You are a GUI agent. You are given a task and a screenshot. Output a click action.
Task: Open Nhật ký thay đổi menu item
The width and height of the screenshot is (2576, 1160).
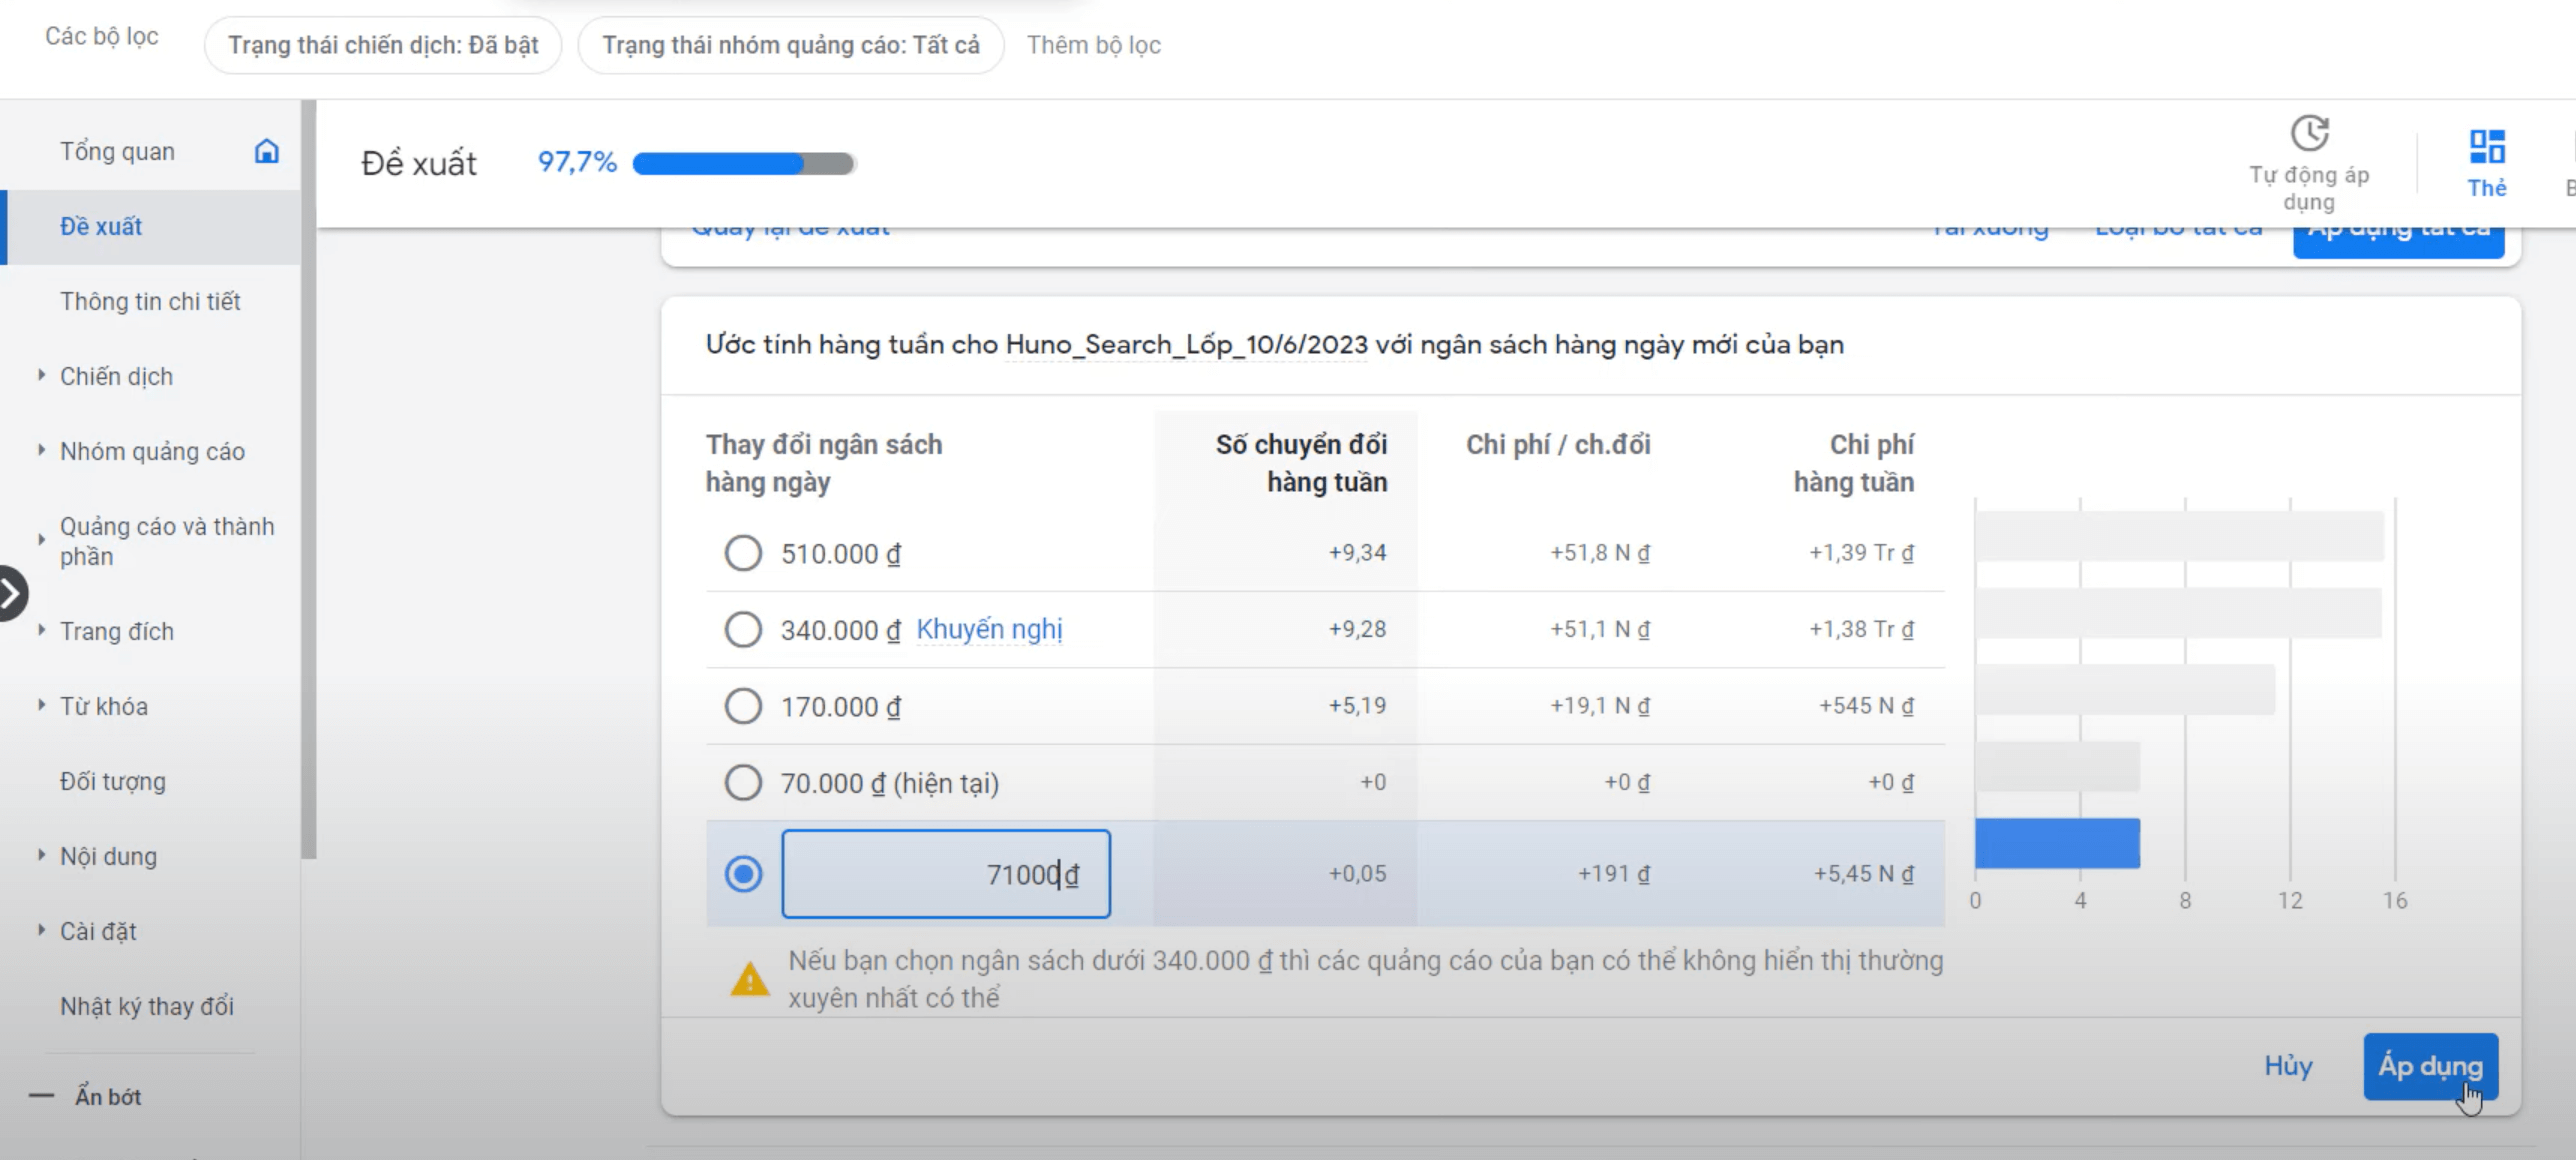147,1006
